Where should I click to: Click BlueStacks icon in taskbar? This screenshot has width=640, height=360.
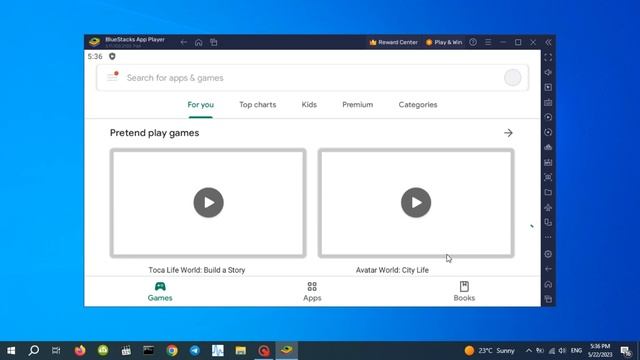click(x=287, y=351)
